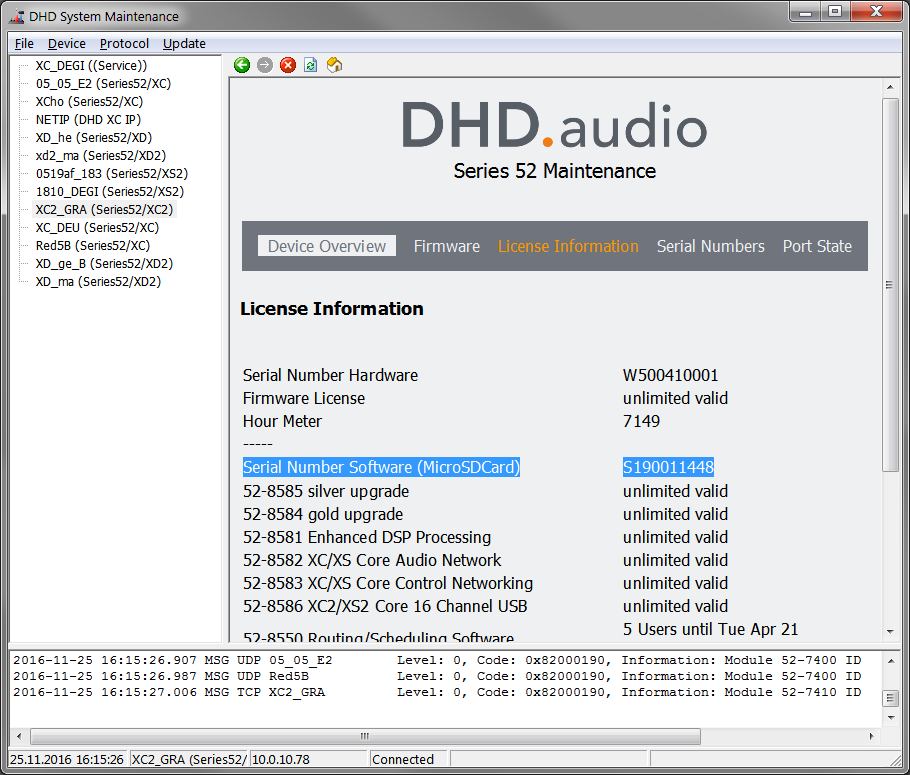Select 05_05_E2 (Series52/XC) device

[103, 84]
